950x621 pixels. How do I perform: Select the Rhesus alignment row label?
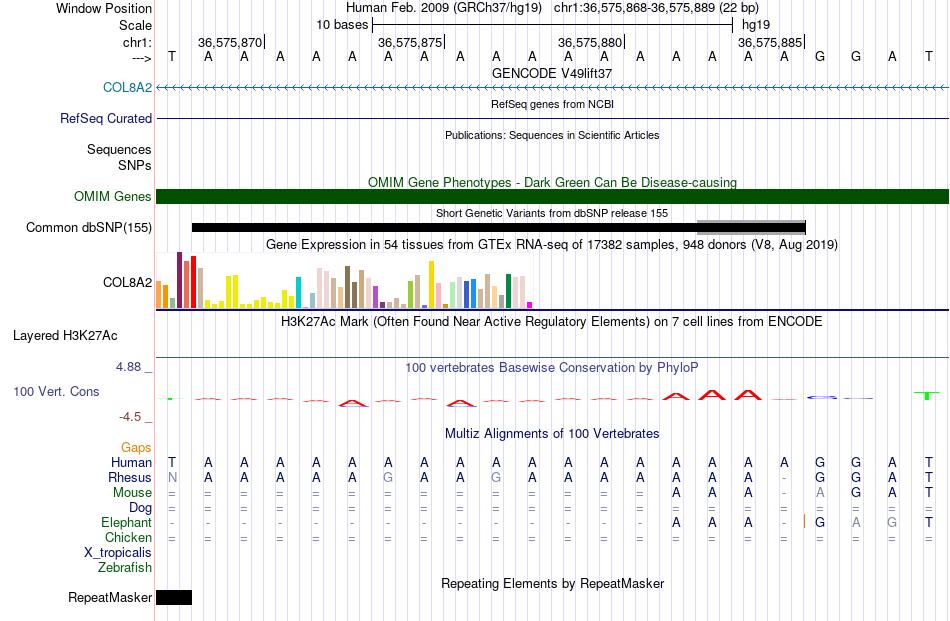click(130, 477)
